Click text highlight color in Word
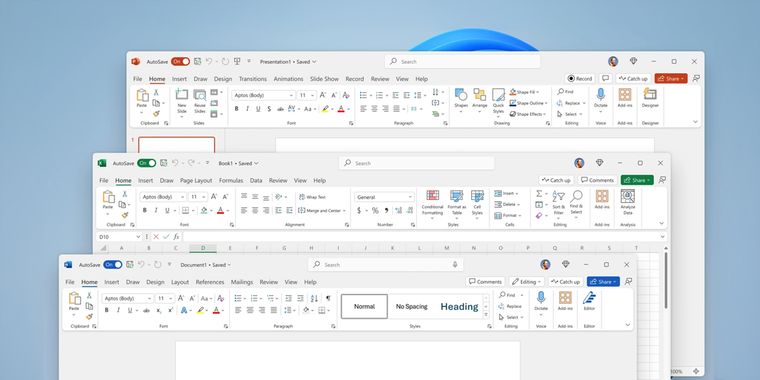 click(200, 310)
